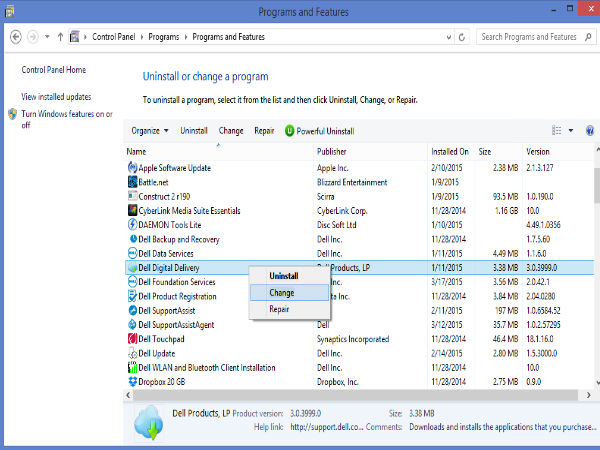Click the Dell Touchpad red icon
This screenshot has width=600, height=450.
tap(132, 339)
